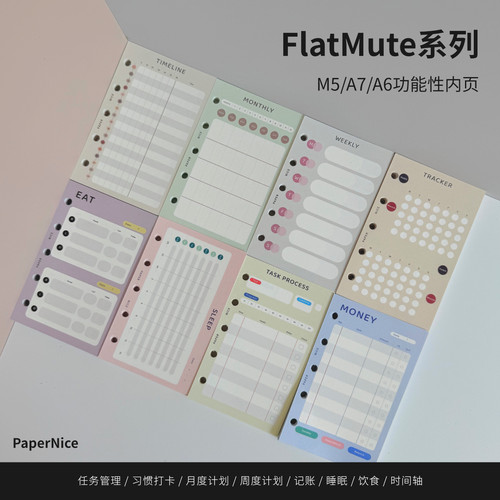Screen dimensions: 500x500
Task: Select the TIMELINE planner page
Action: click(143, 127)
